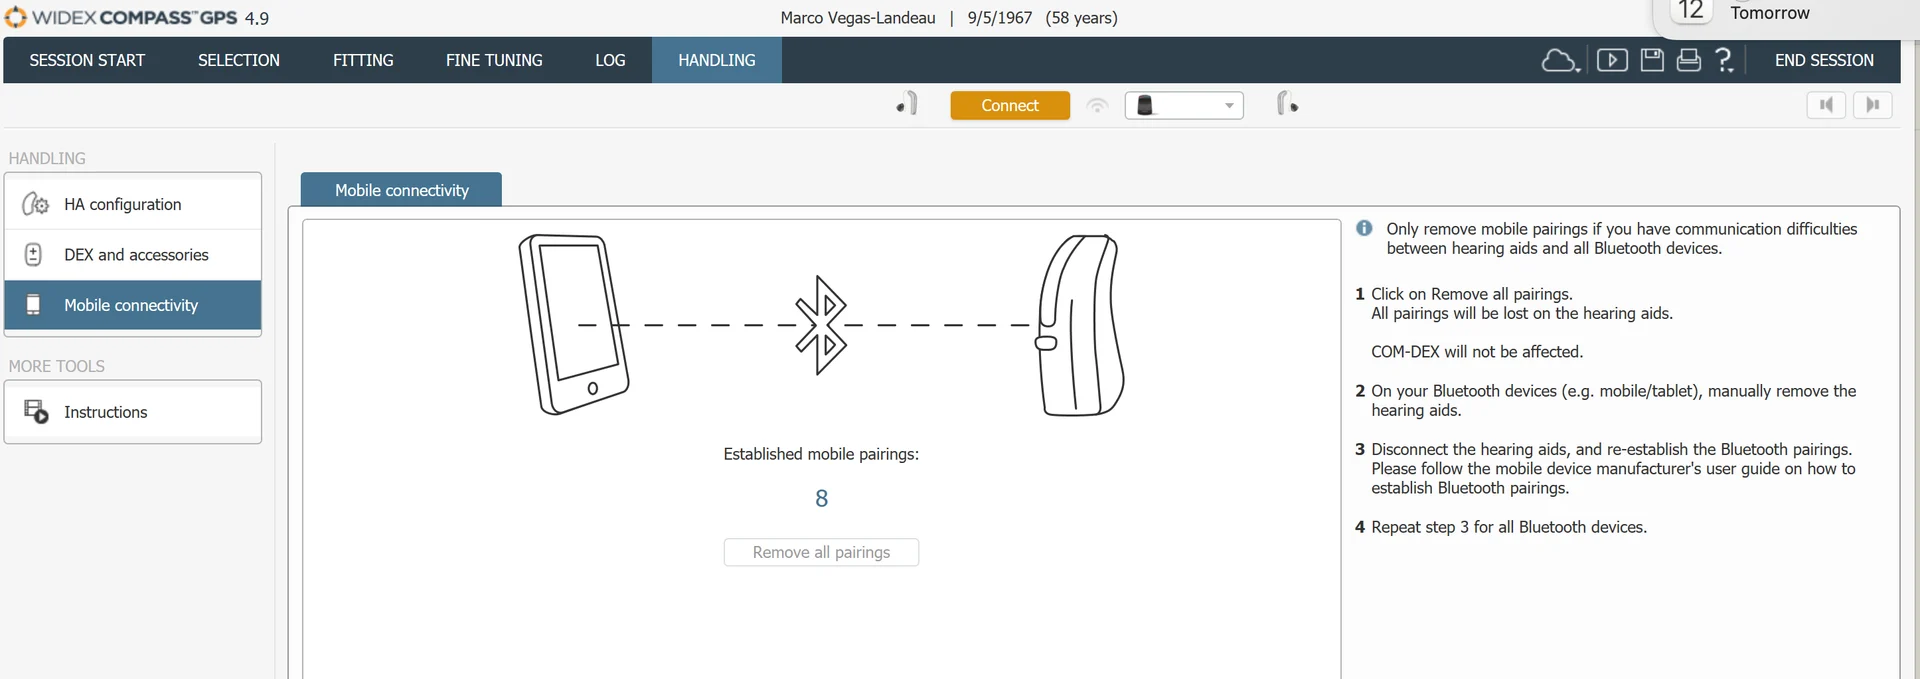Open the cloud services menu icon

[1560, 61]
